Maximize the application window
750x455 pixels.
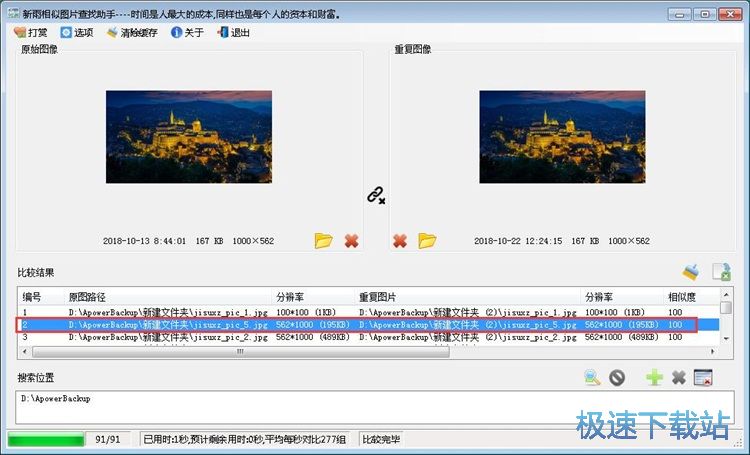point(704,14)
